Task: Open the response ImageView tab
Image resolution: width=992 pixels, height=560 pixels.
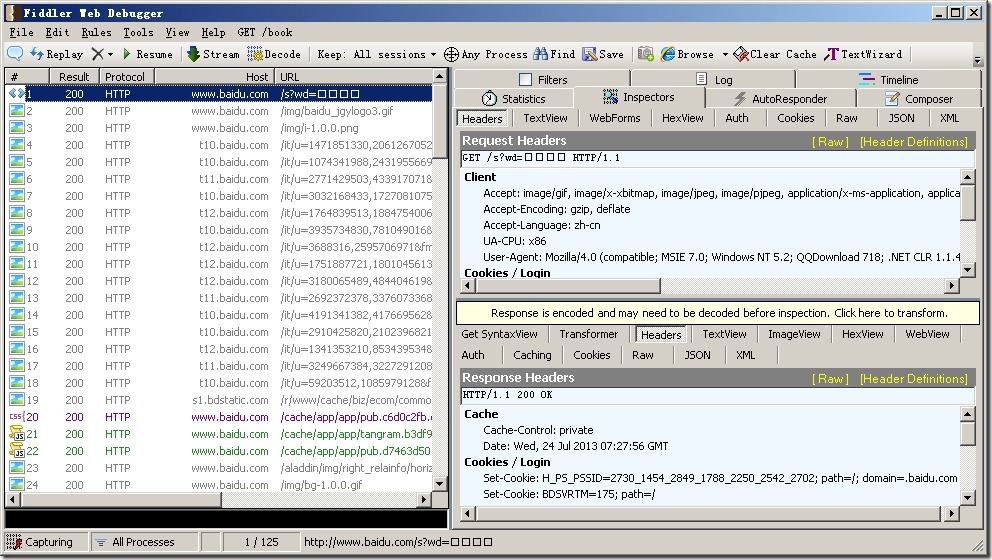Action: click(x=794, y=334)
